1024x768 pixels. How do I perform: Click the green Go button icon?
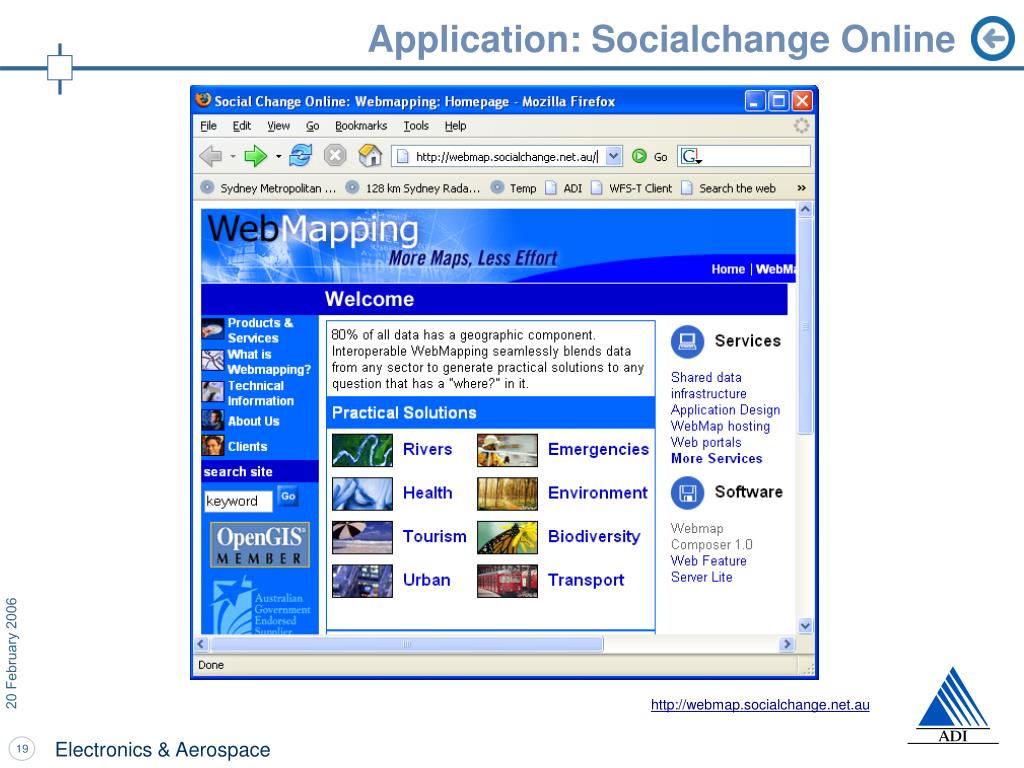639,156
